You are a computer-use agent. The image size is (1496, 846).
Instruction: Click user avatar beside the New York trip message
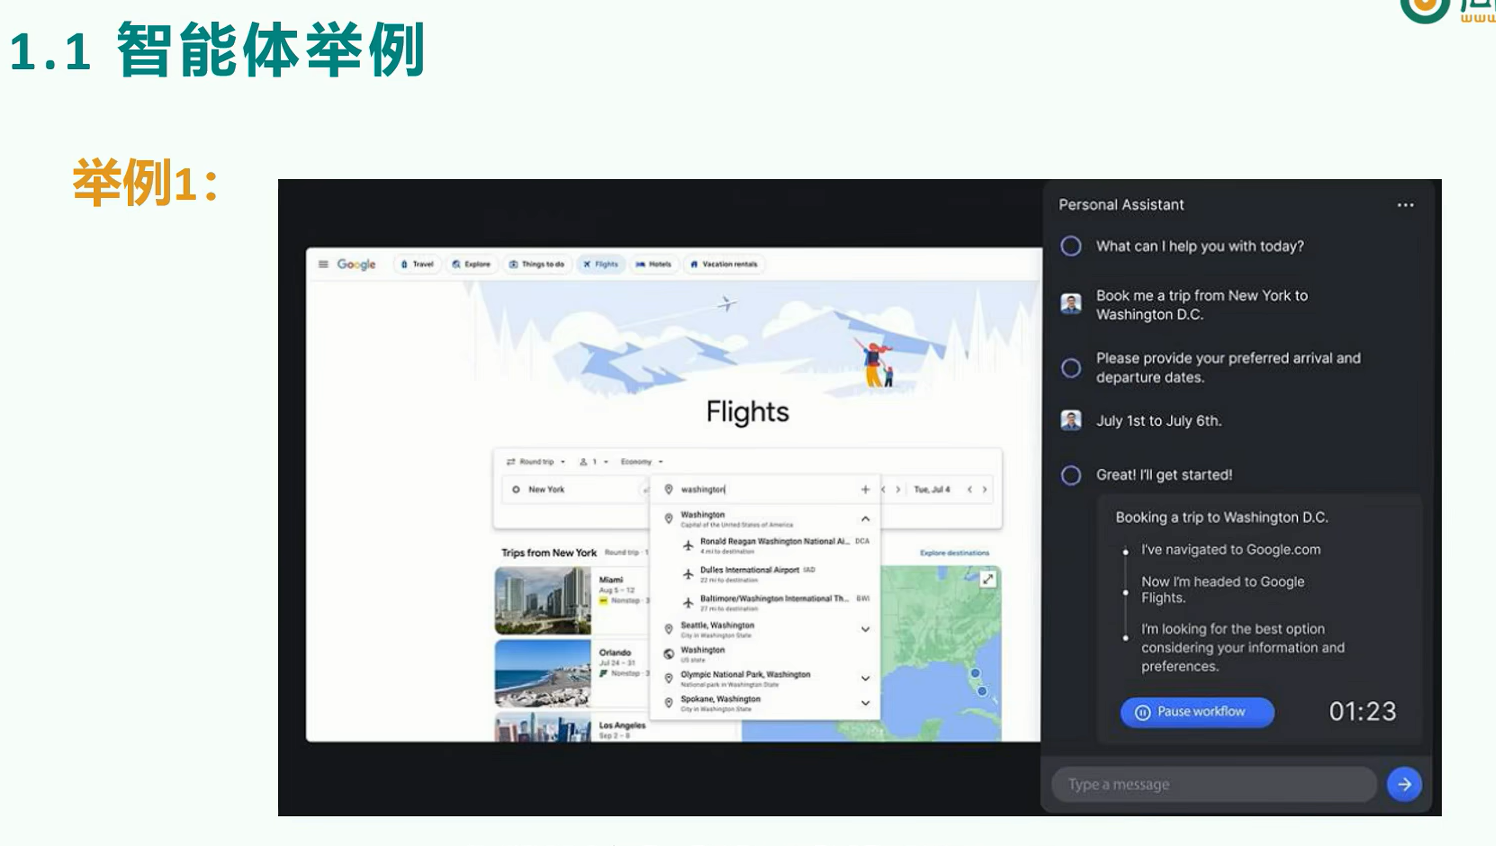coord(1071,304)
